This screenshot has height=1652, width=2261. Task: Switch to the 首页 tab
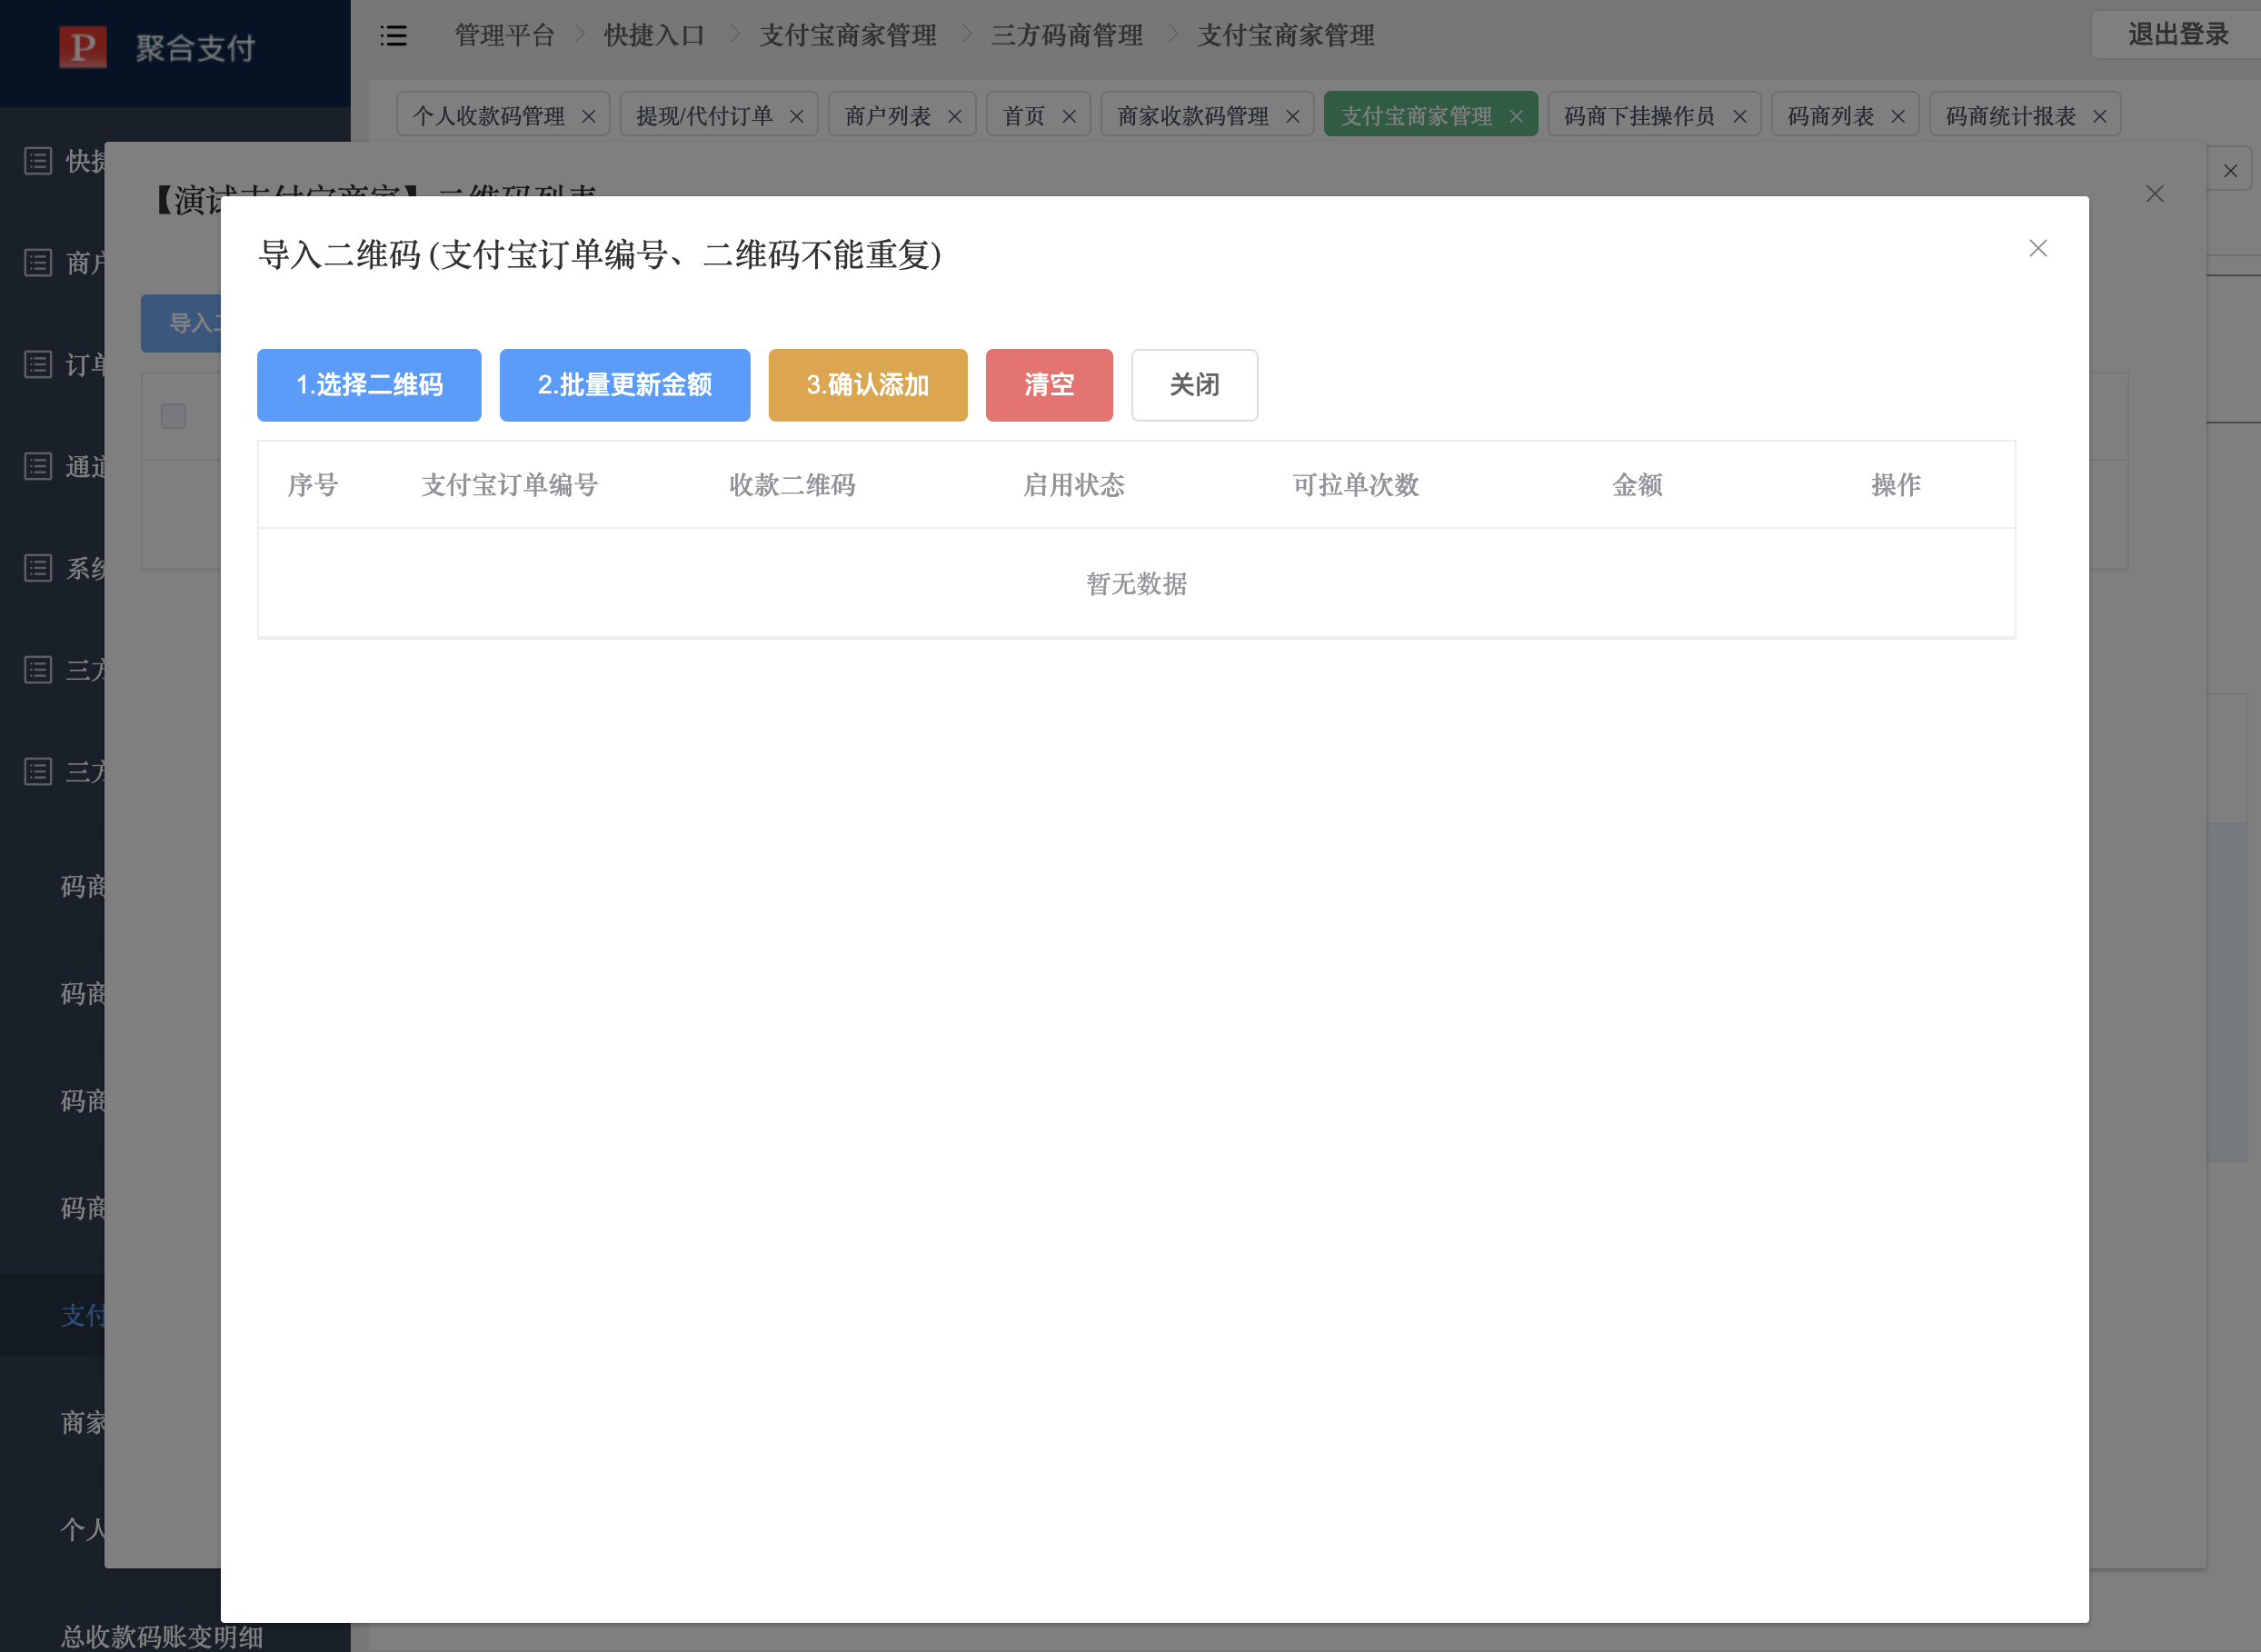point(1025,114)
